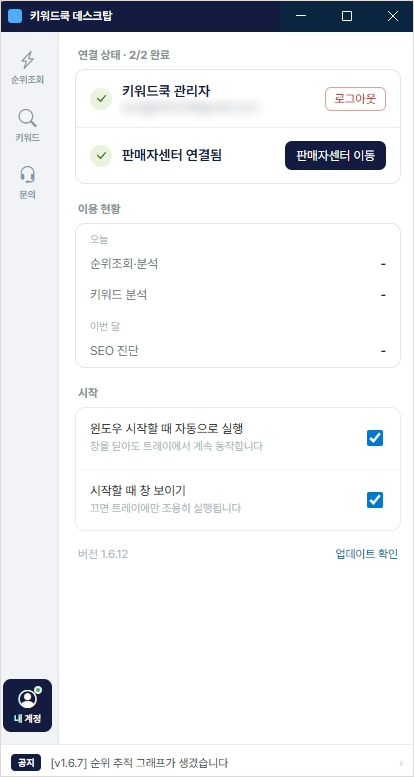Maximize the 키워드쿡 데스크탑 window

(x=347, y=16)
